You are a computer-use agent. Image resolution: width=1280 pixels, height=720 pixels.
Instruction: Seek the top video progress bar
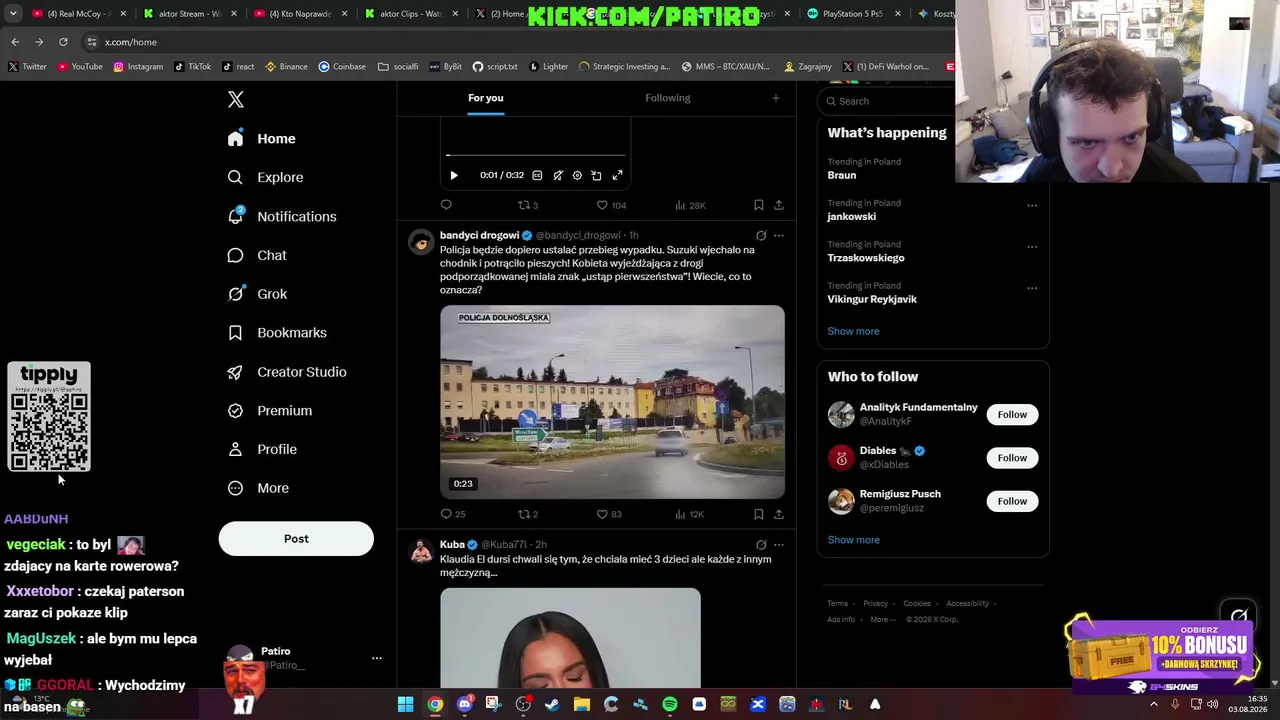535,155
